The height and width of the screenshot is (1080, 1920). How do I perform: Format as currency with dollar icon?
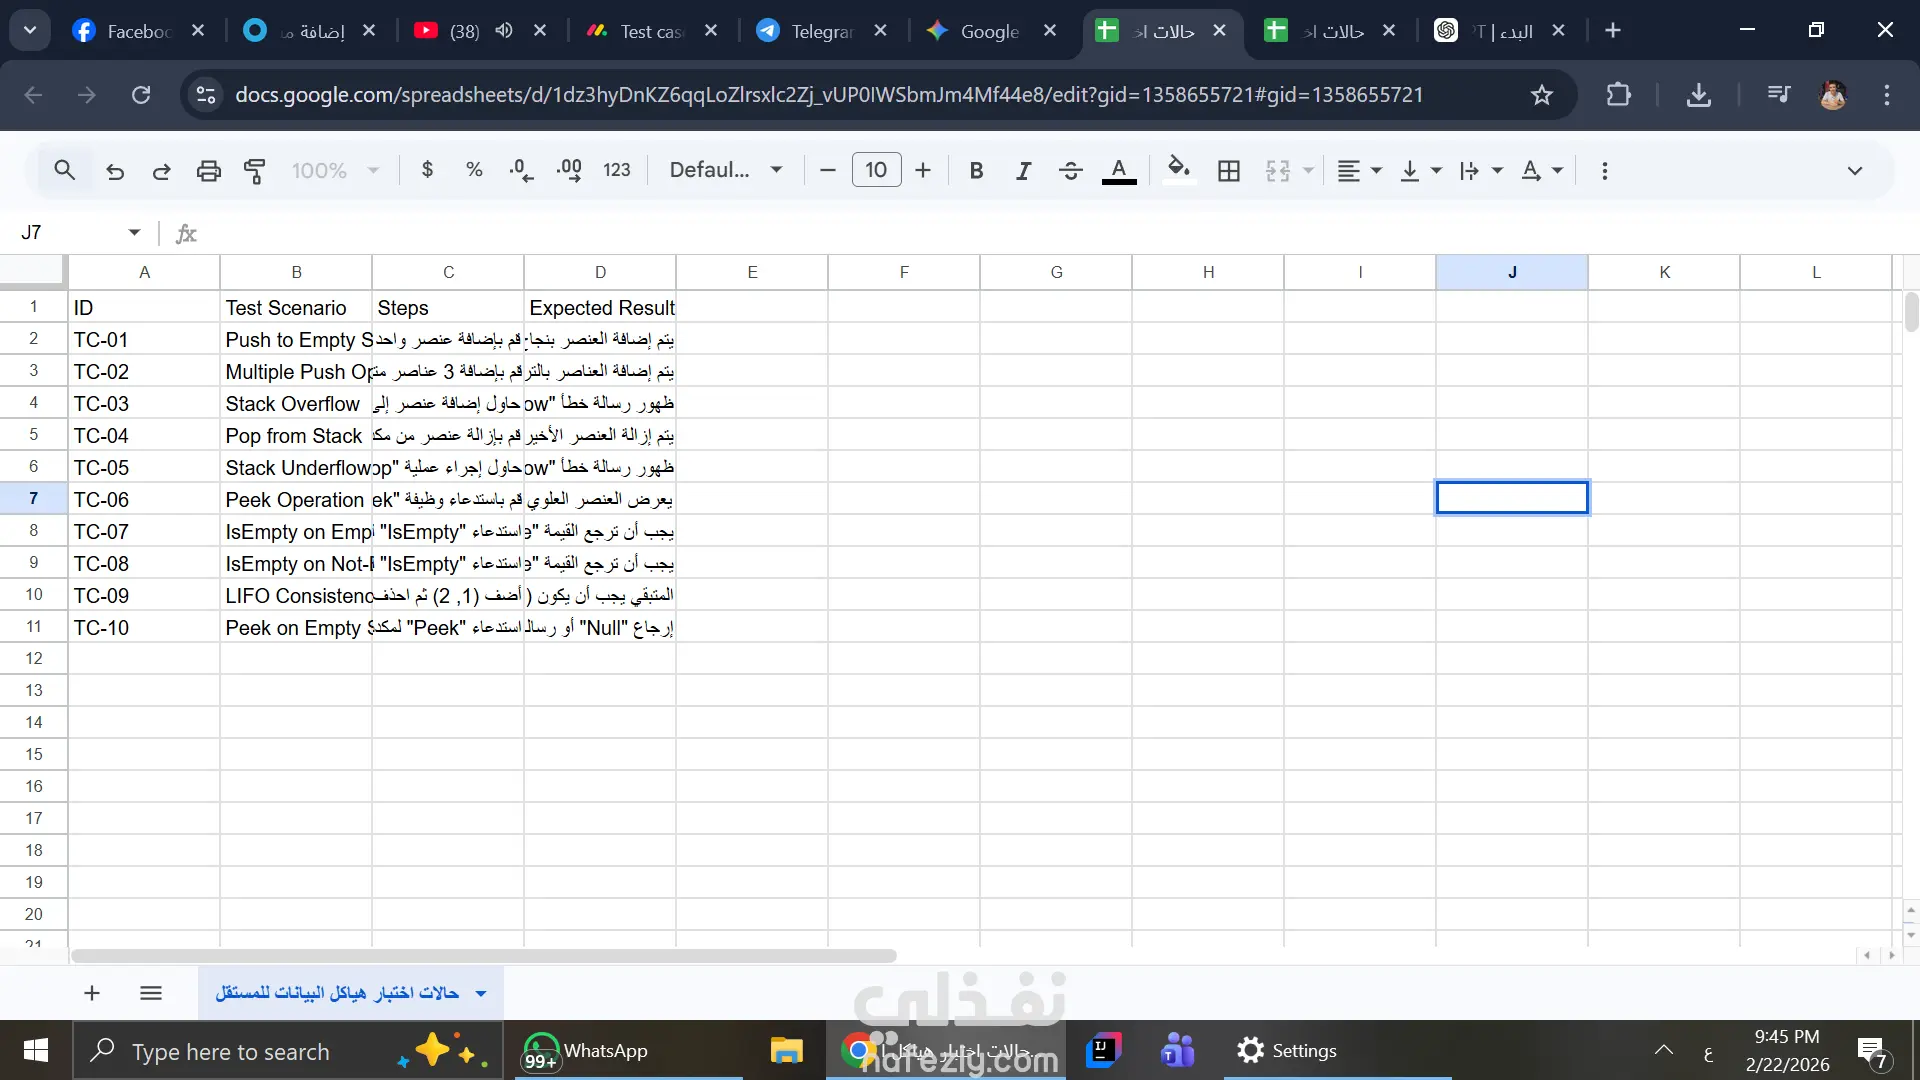click(x=427, y=170)
